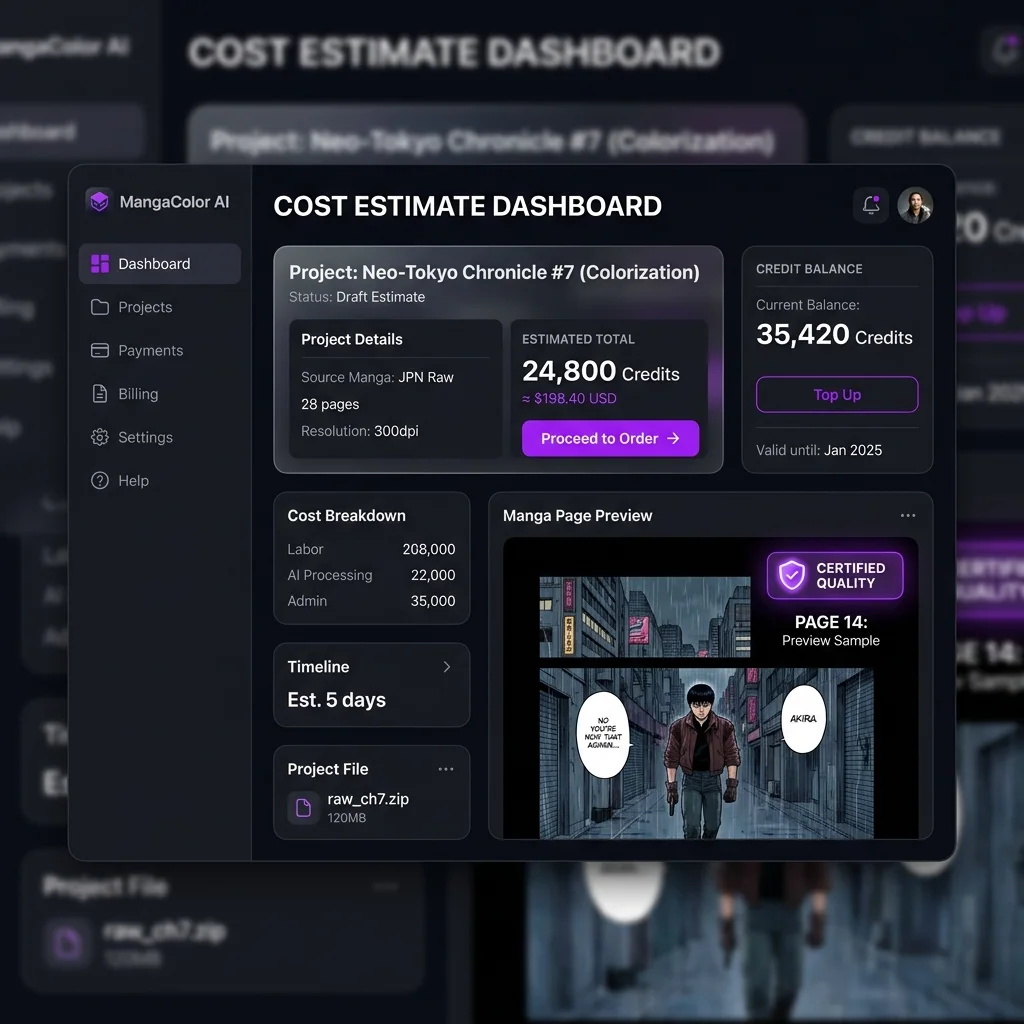Click the MangaColor AI logo icon
Screen dimensions: 1024x1024
pyautogui.click(x=99, y=201)
